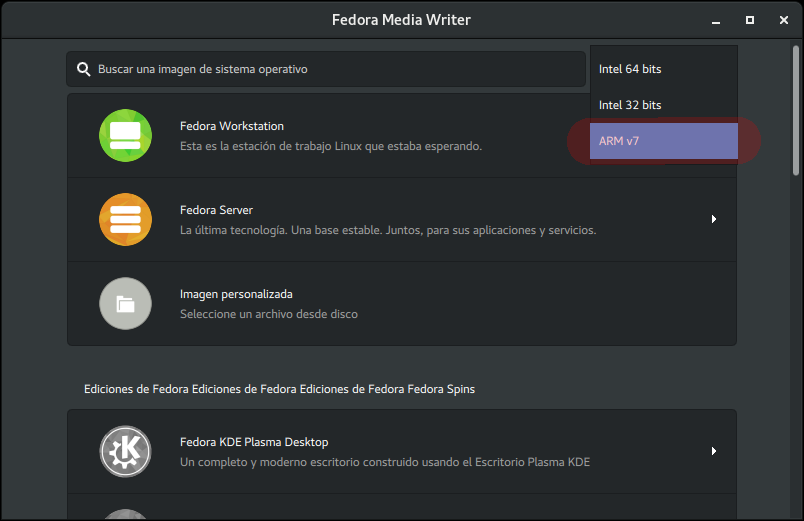The height and width of the screenshot is (521, 804).
Task: Select Intel 64 bits architecture option
Action: 664,69
